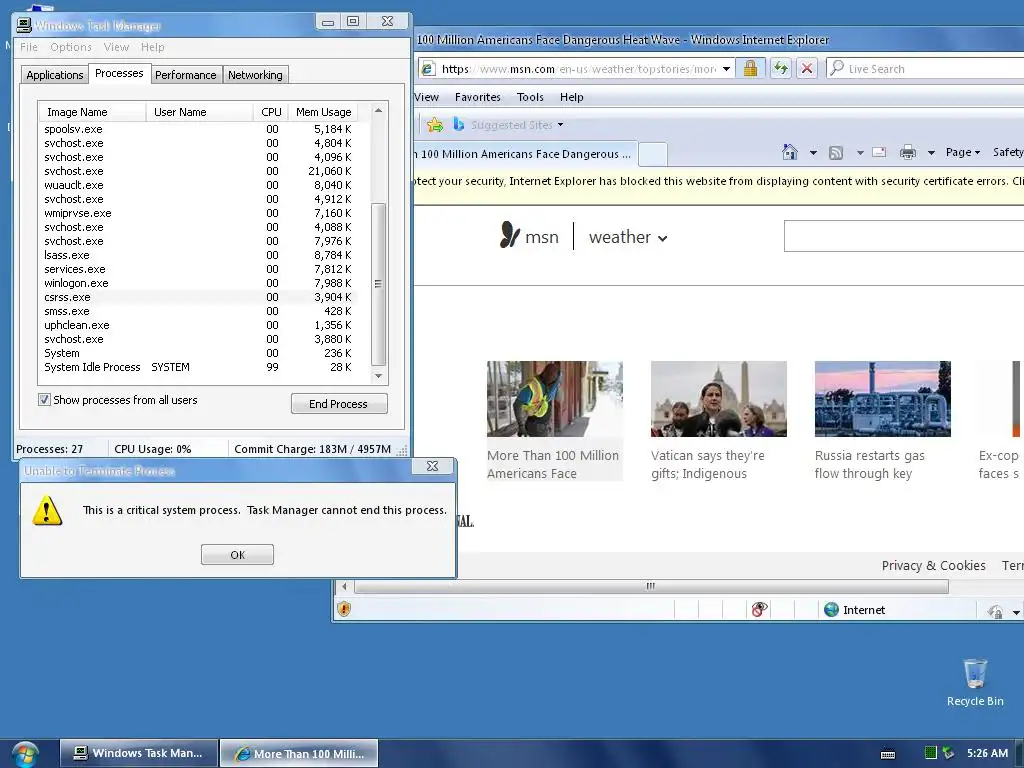Click the network tray icon

[x=948, y=753]
